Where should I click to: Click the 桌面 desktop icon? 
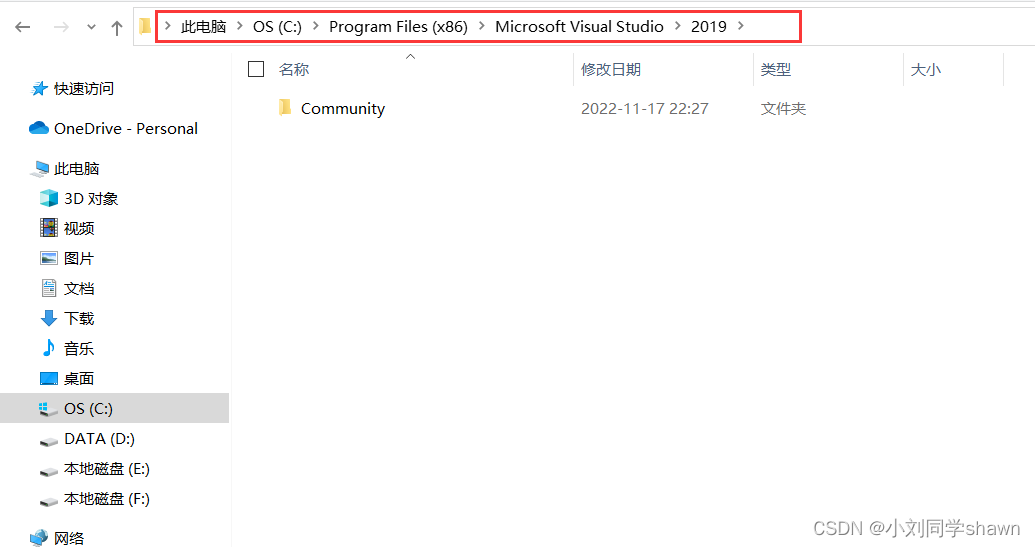coord(49,378)
